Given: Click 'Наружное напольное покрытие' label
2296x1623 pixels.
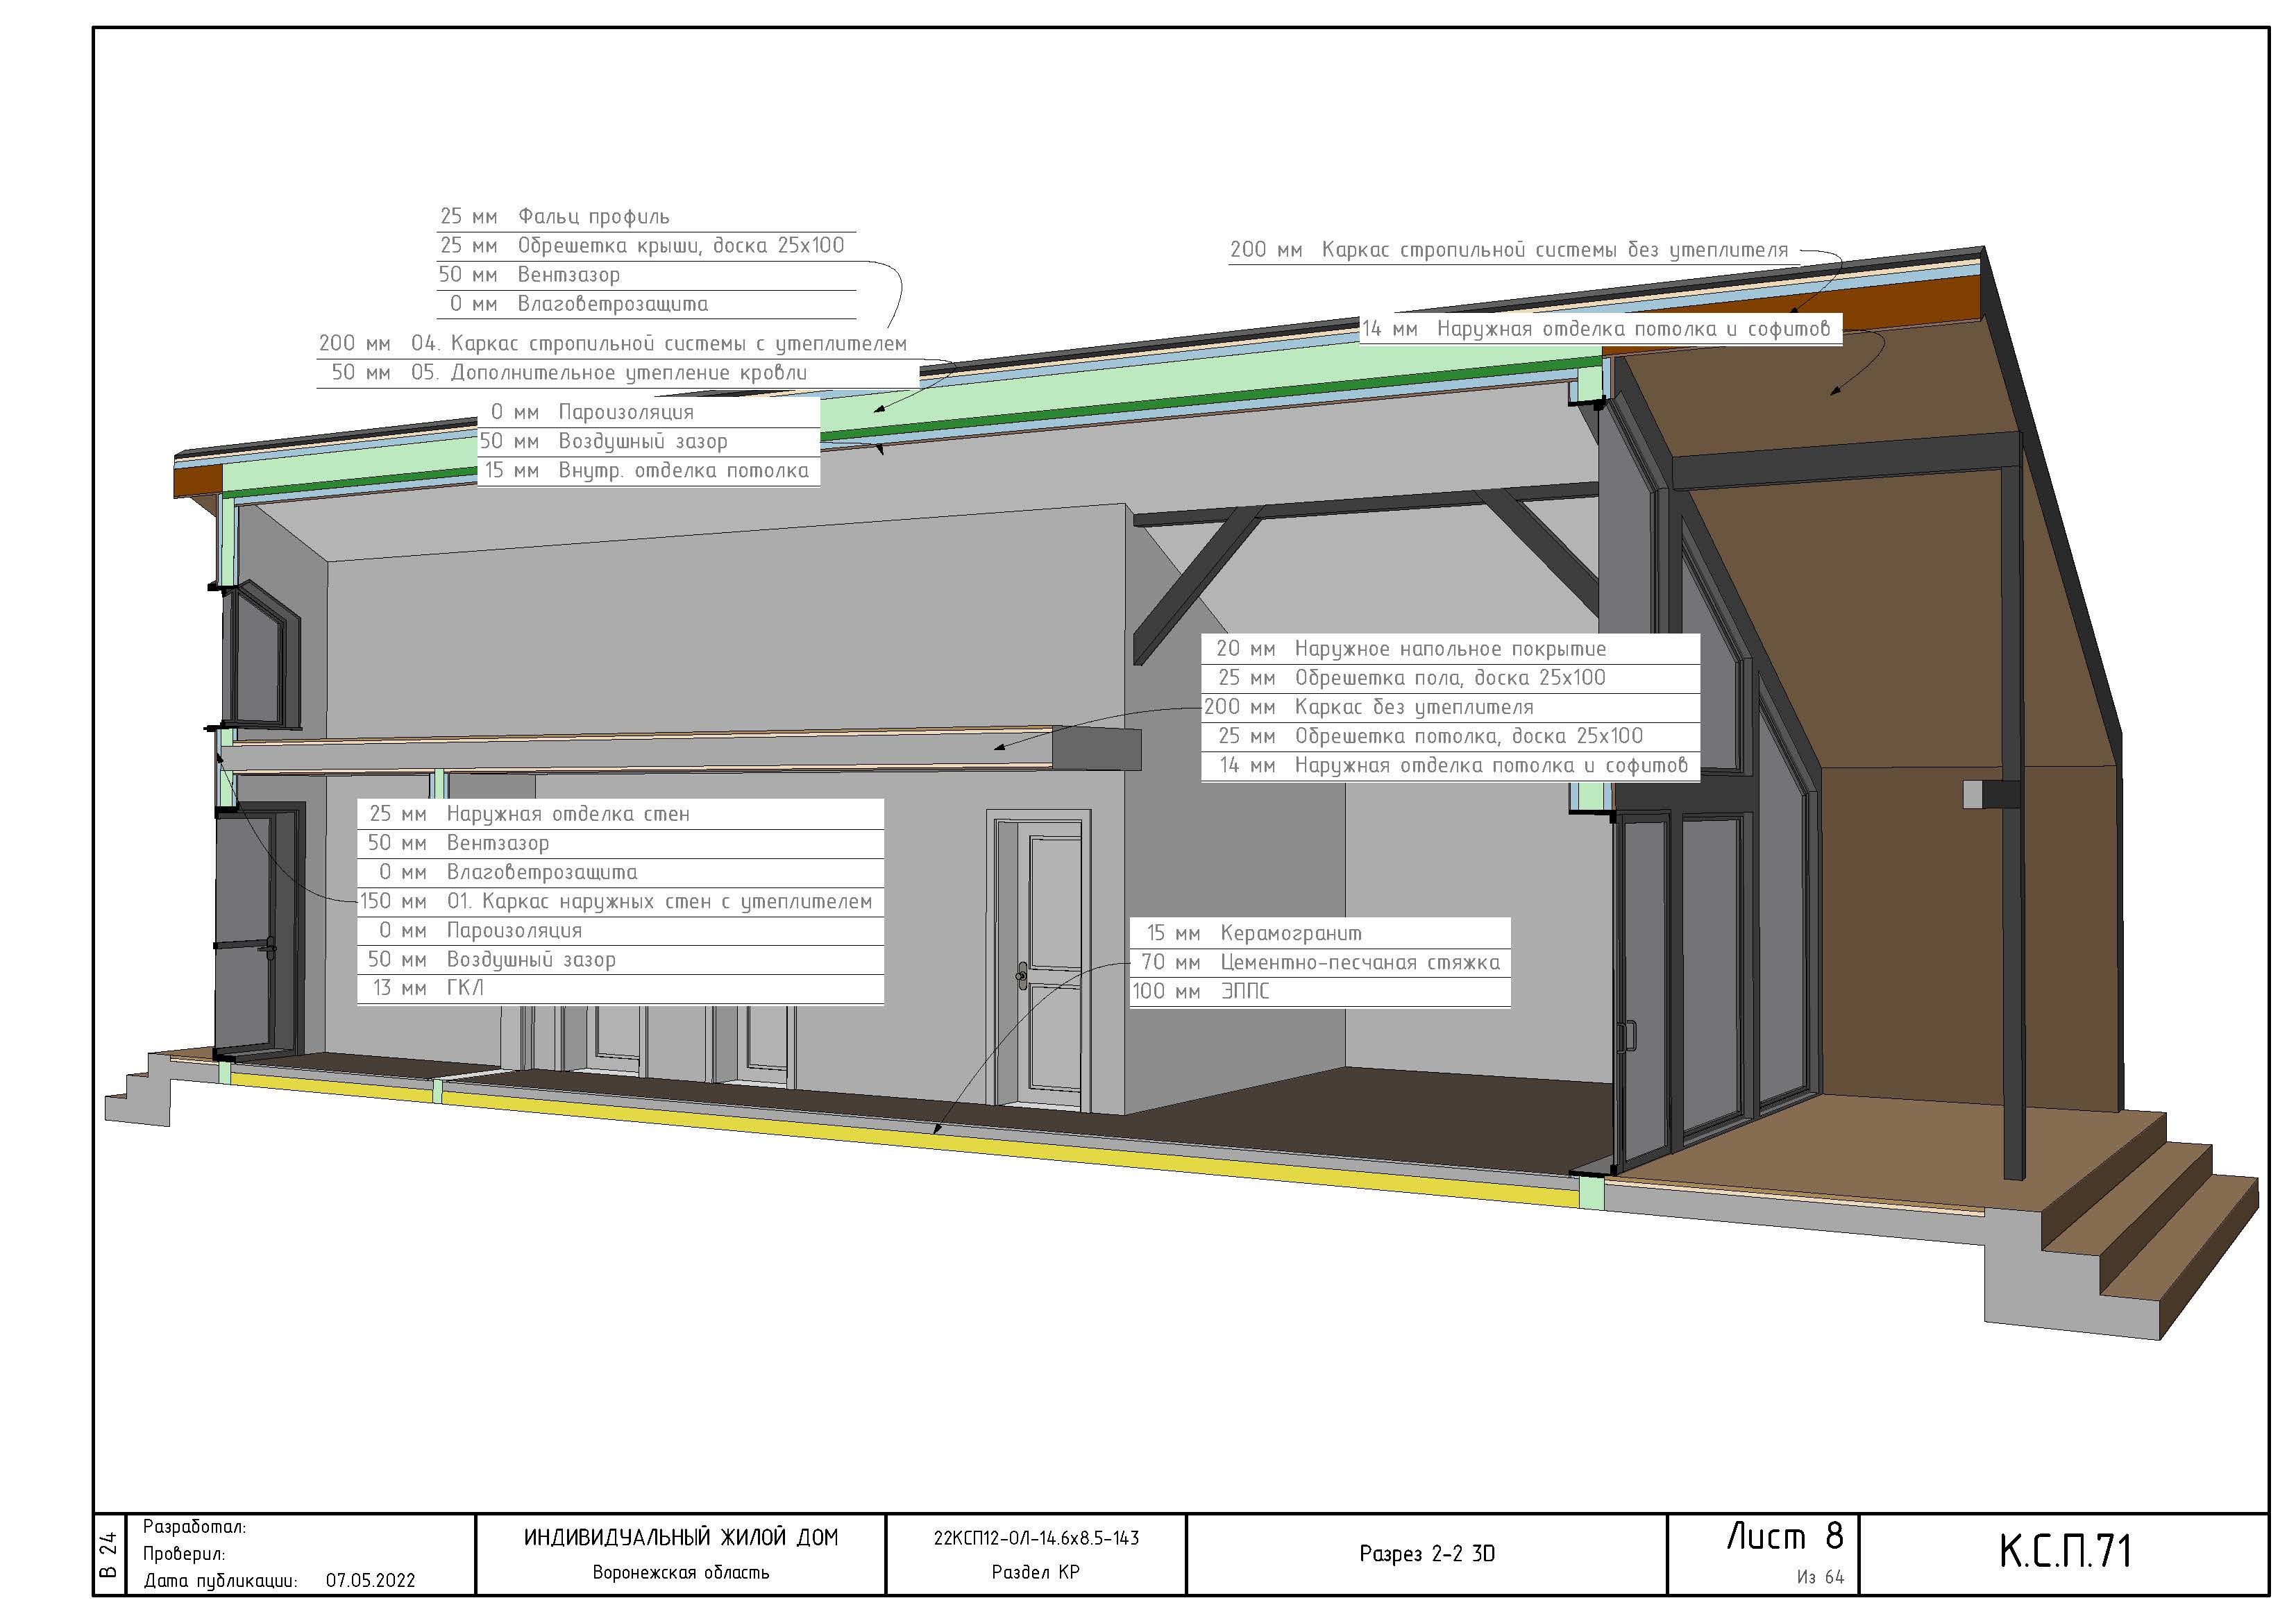Looking at the screenshot, I should [x=1450, y=649].
